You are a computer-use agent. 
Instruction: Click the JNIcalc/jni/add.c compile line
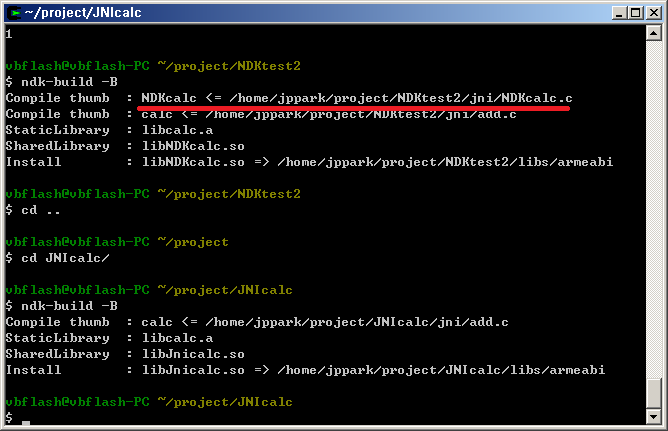257,322
